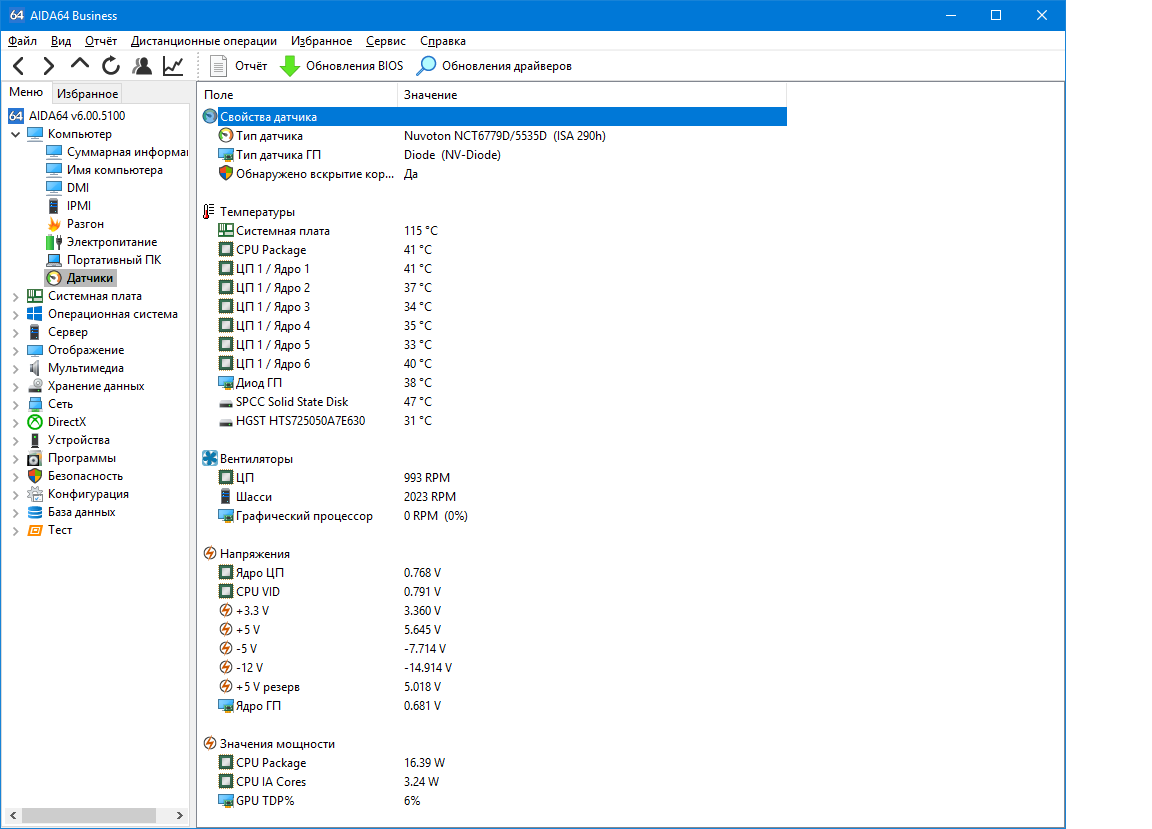Open the Сервис menu
Image resolution: width=1152 pixels, height=829 pixels.
385,41
